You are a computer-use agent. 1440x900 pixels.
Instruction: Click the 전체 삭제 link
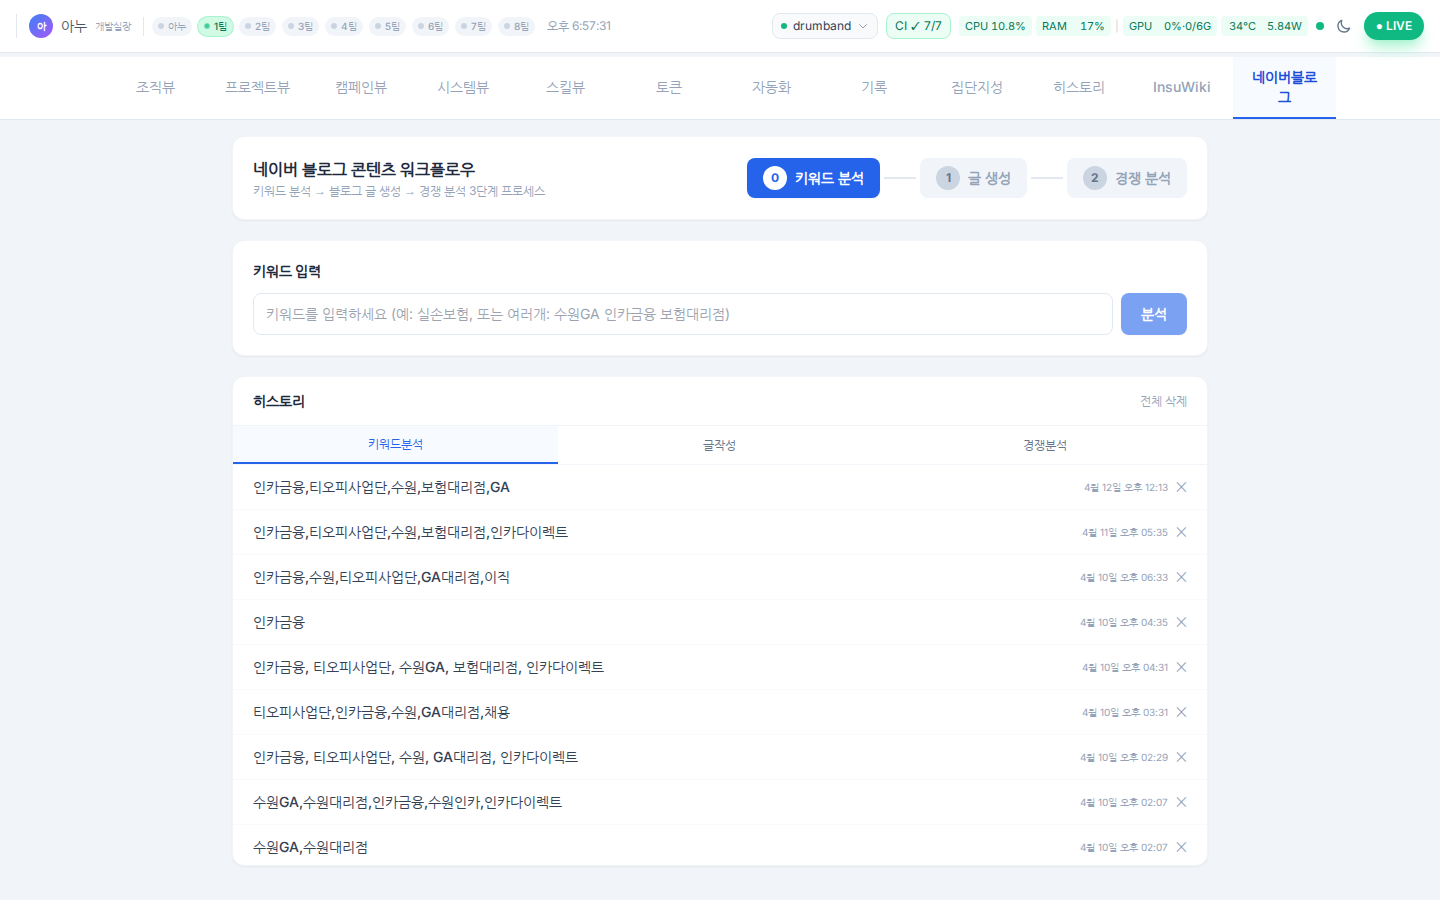pos(1163,401)
